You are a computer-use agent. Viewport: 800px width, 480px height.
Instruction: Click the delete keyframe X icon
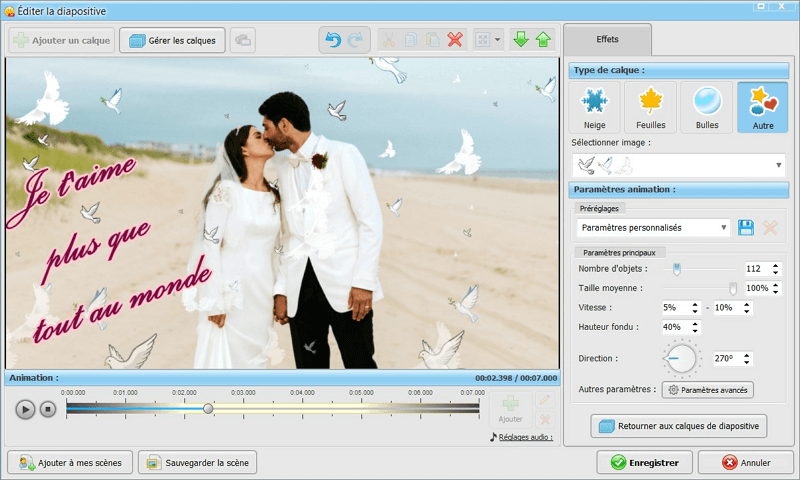coord(544,419)
